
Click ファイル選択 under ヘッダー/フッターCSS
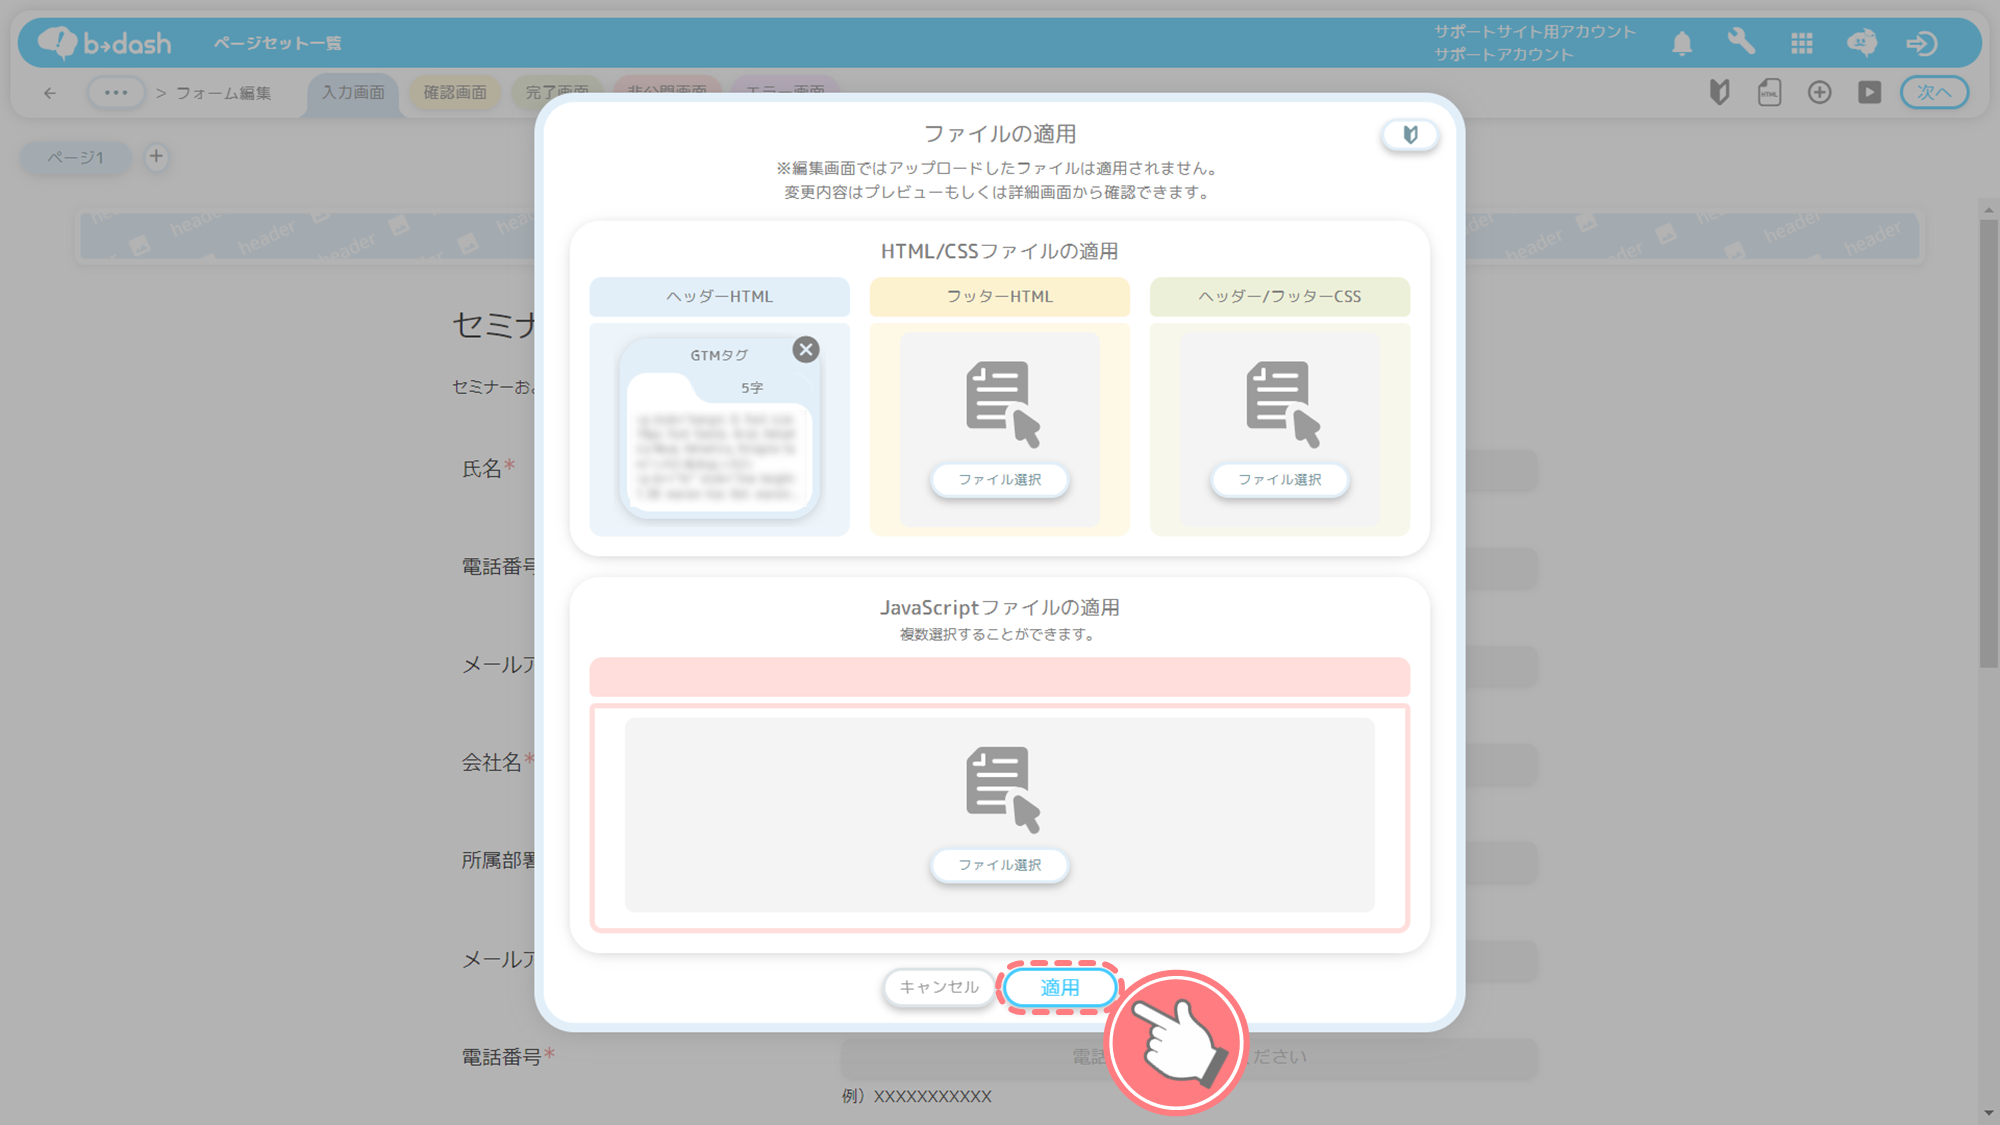point(1280,480)
